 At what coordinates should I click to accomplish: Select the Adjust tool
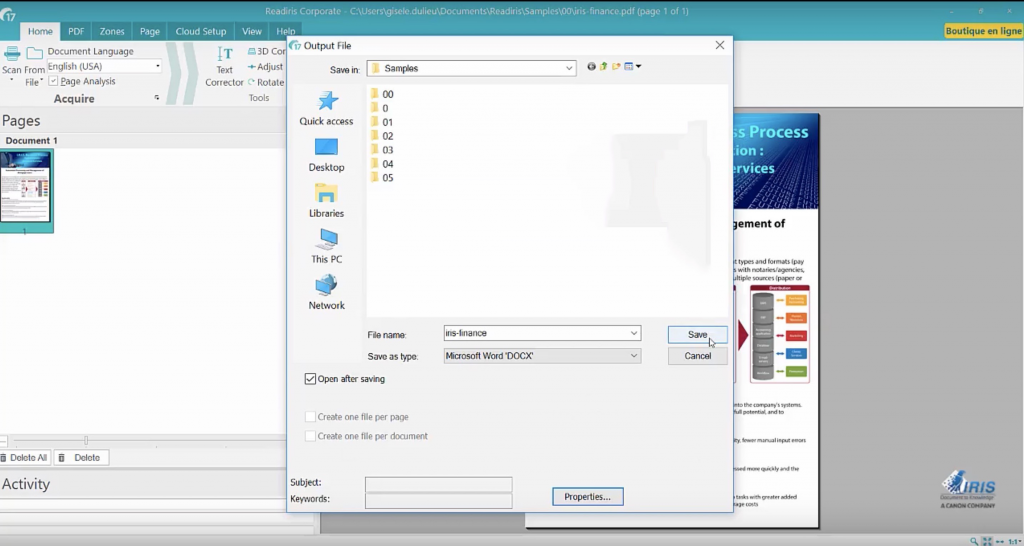(x=265, y=67)
